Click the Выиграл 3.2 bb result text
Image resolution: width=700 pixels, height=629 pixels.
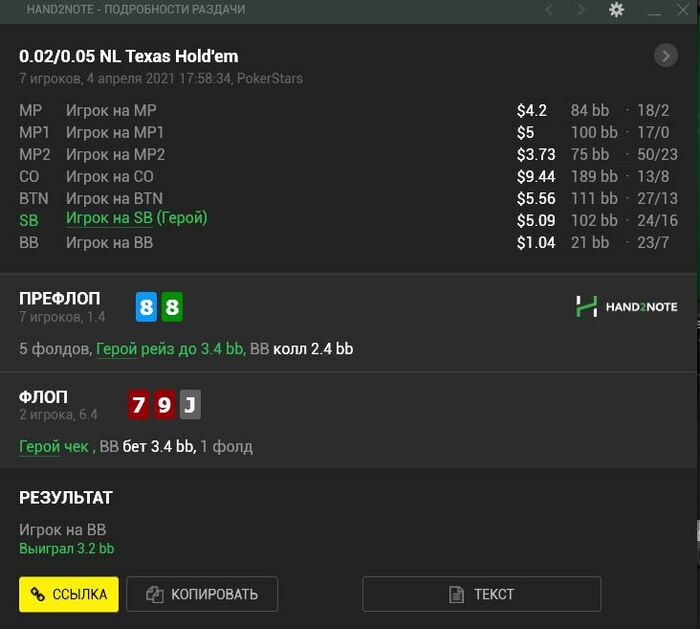tap(67, 548)
